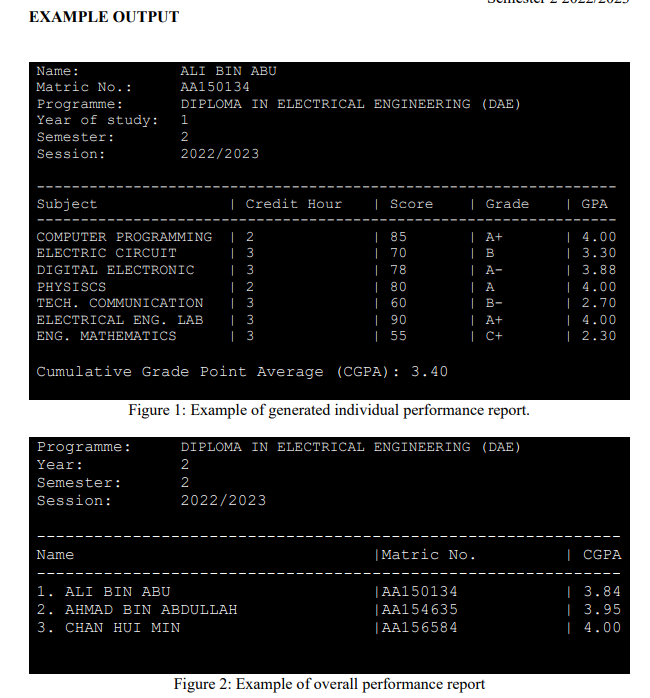Click the Credit Hour column header
Screen dimensions: 650x698
click(294, 204)
